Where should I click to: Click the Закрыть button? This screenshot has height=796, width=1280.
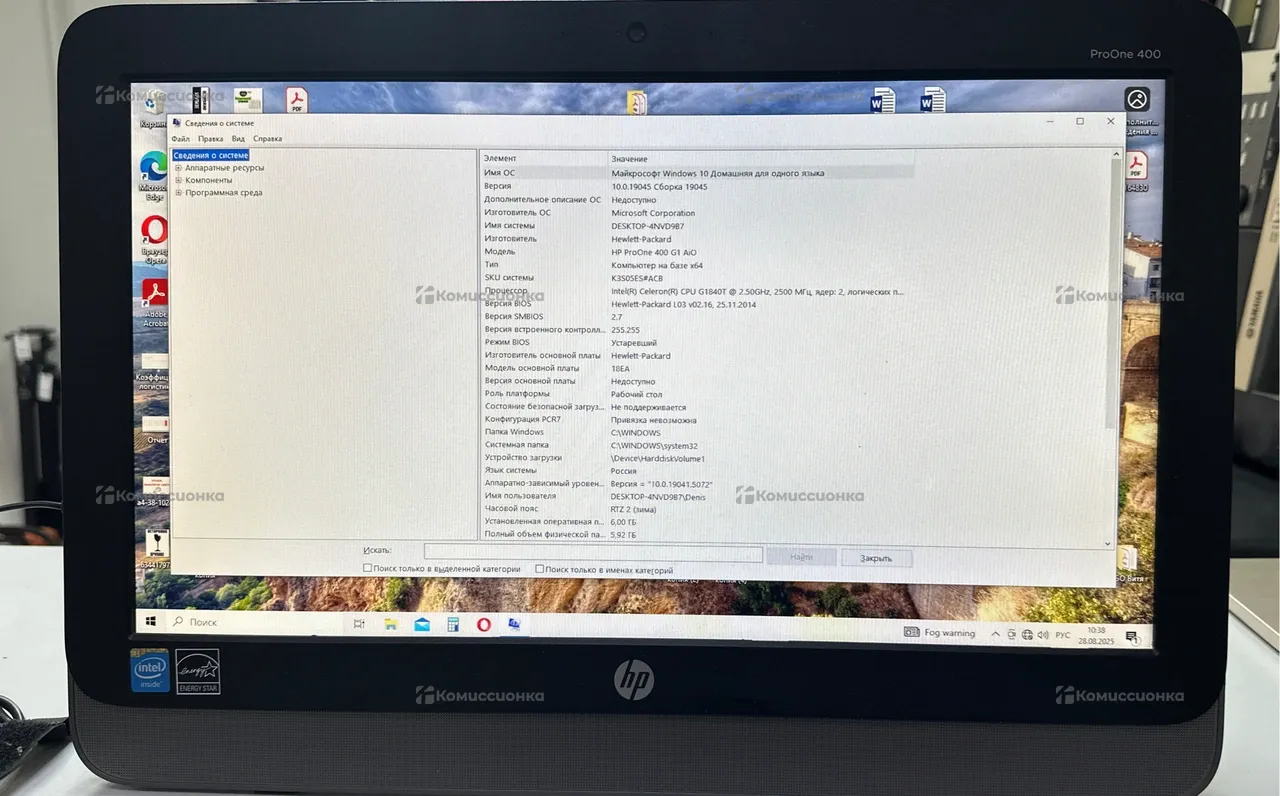(x=876, y=557)
